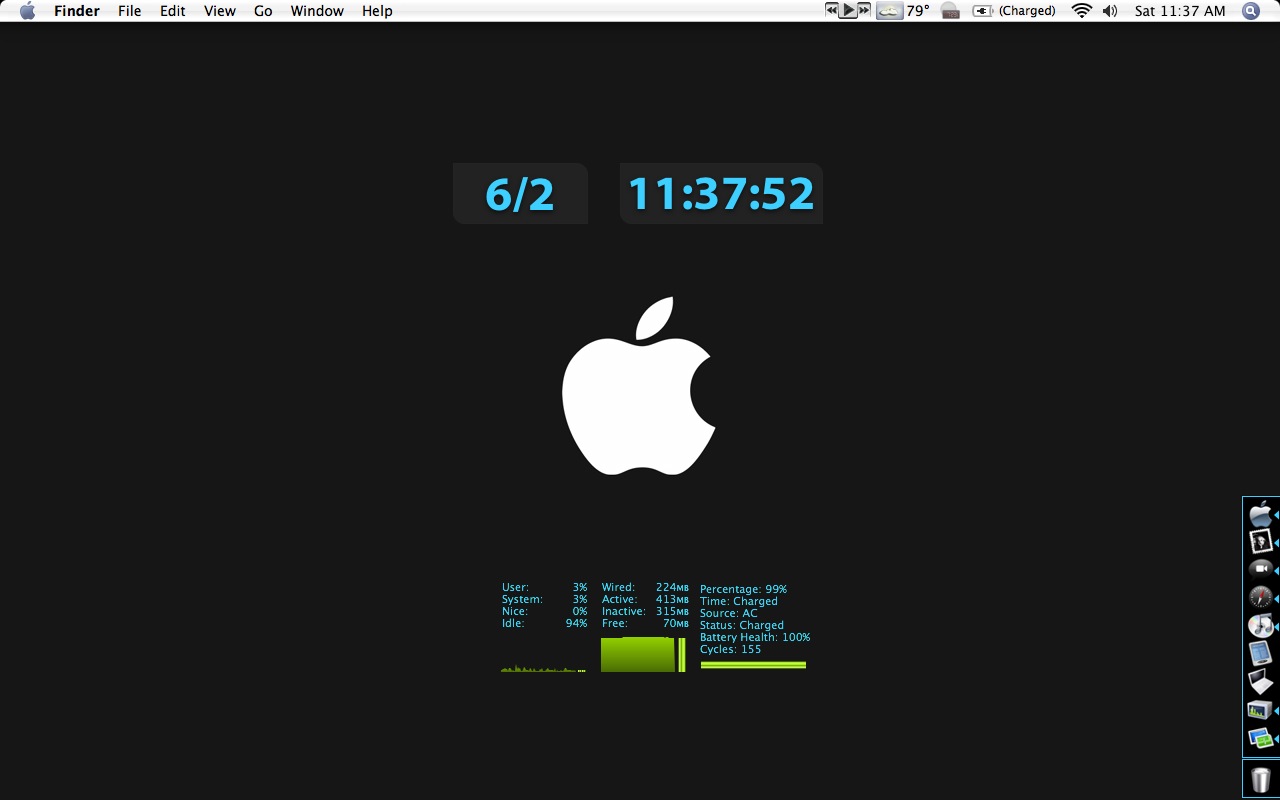The width and height of the screenshot is (1280, 800).
Task: Launch Safari via the compass dock icon
Action: click(x=1260, y=598)
